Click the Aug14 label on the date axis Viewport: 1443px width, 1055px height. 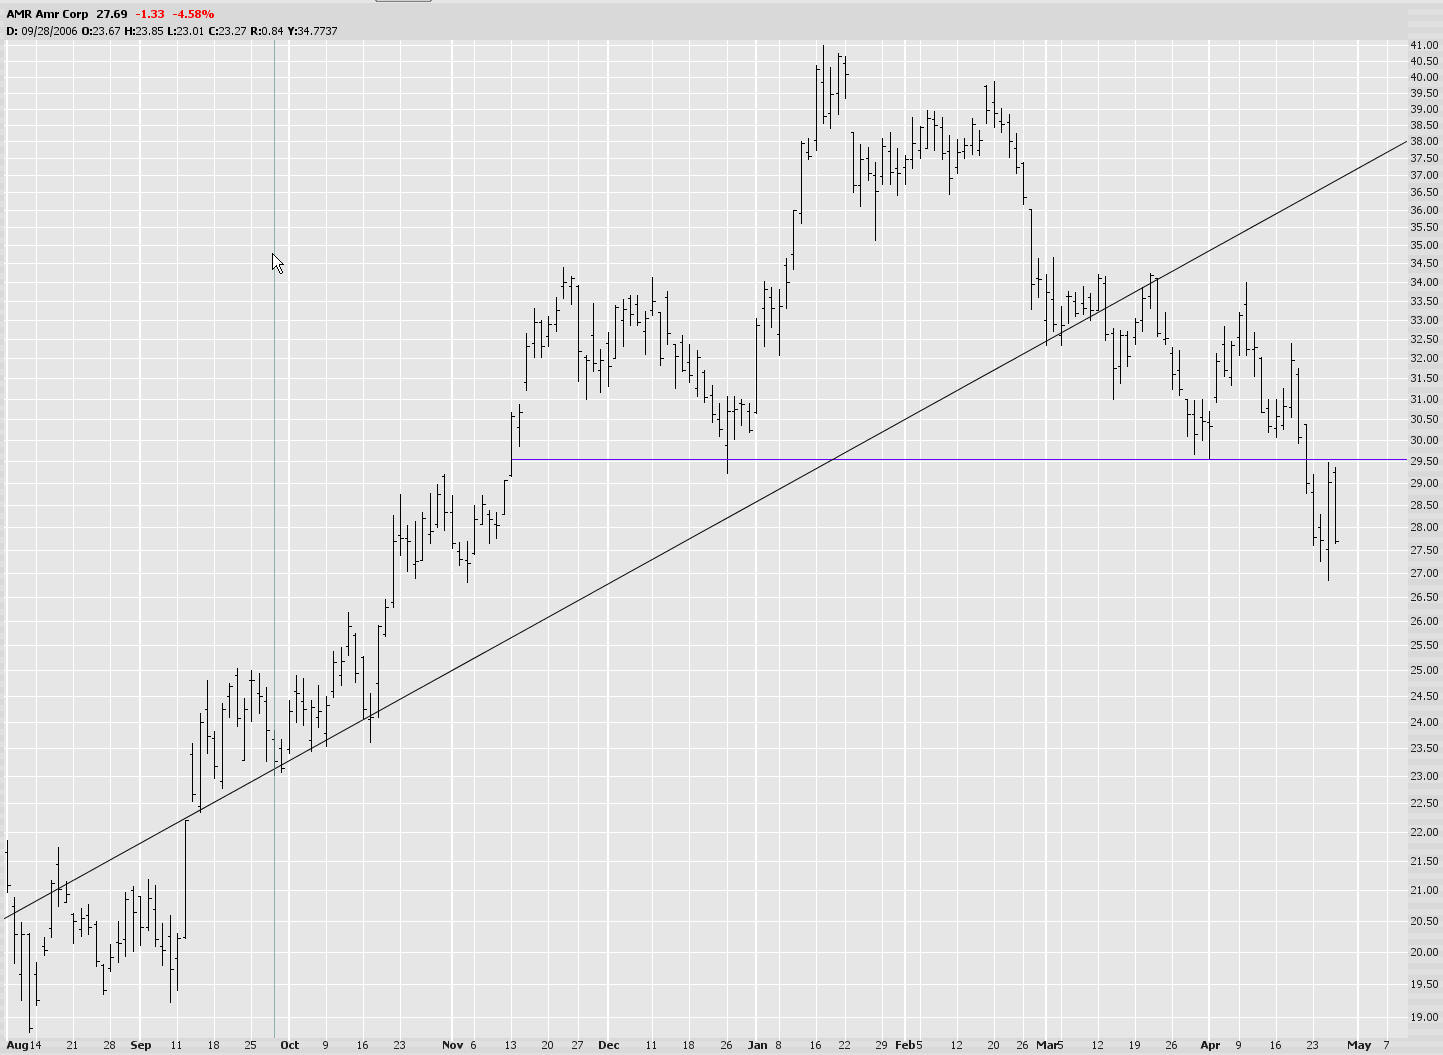(24, 1045)
